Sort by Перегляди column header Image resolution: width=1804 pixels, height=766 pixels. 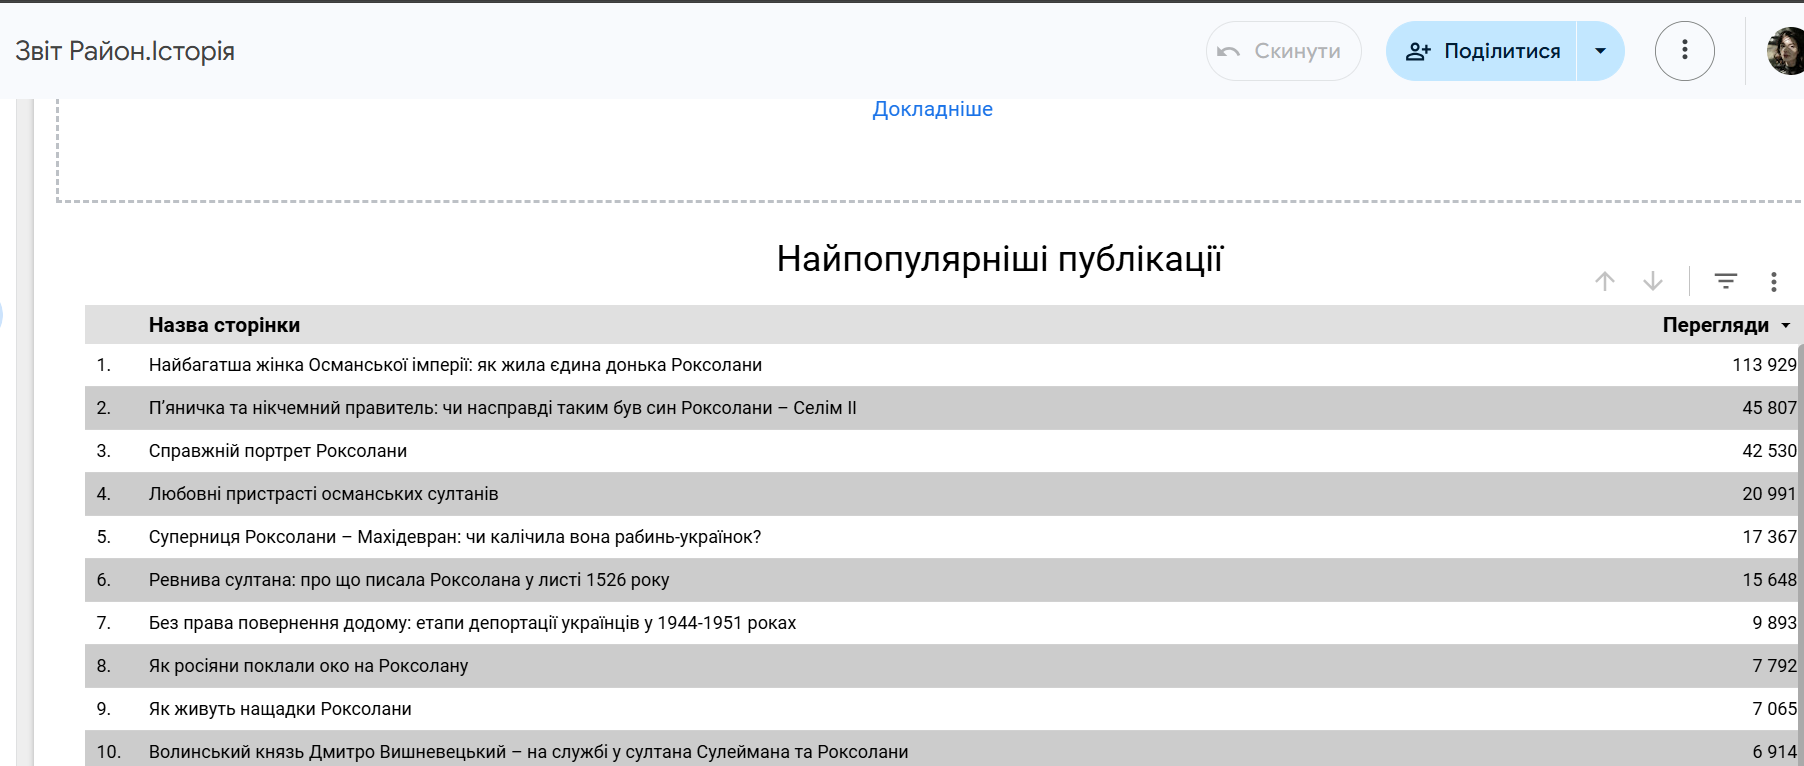[x=1715, y=325]
